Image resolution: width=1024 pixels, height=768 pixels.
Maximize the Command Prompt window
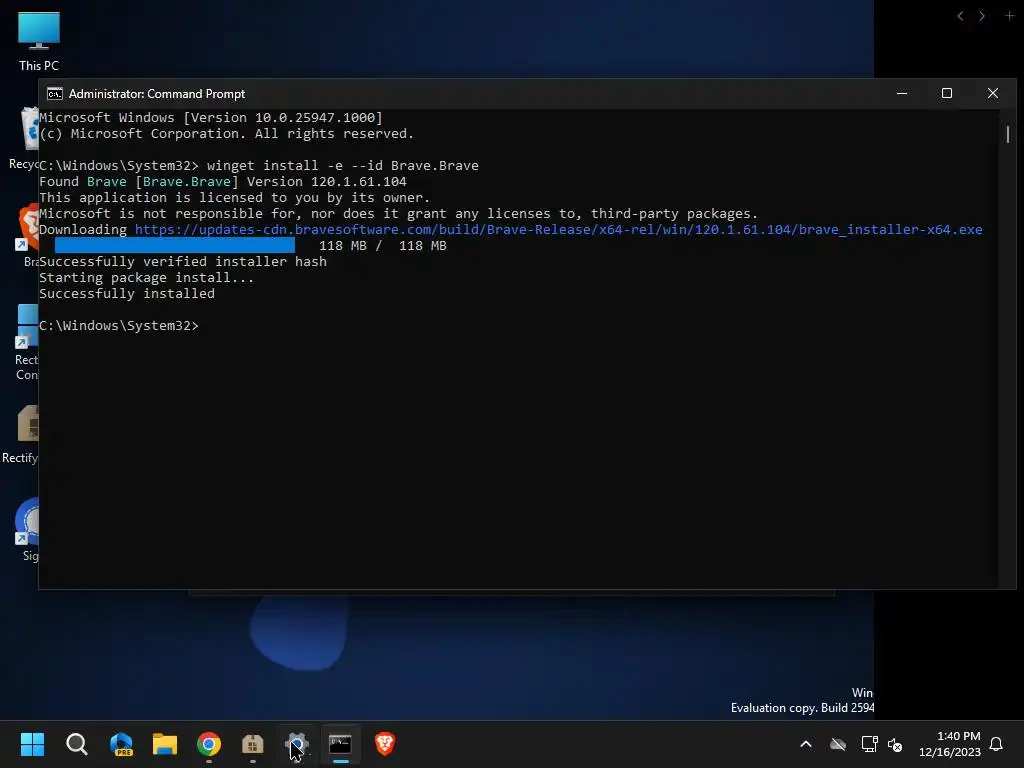[x=947, y=93]
